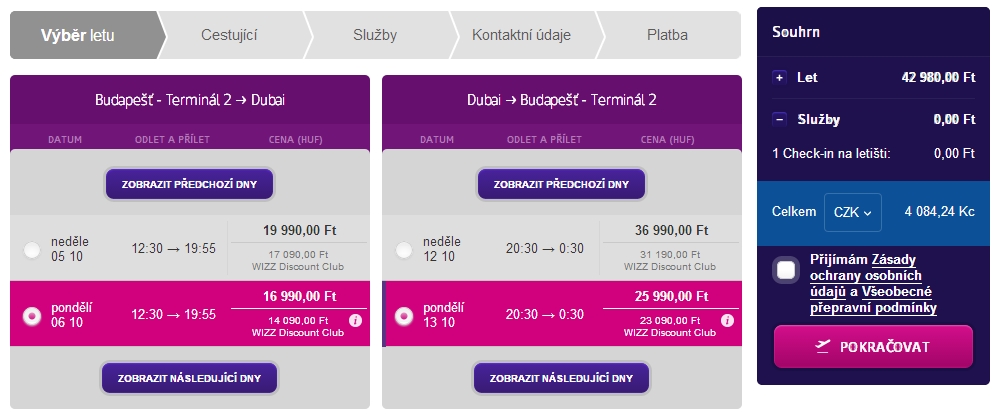This screenshot has height=417, width=1000.
Task: Select Sunday 12 10 return flight radio
Action: [403, 250]
